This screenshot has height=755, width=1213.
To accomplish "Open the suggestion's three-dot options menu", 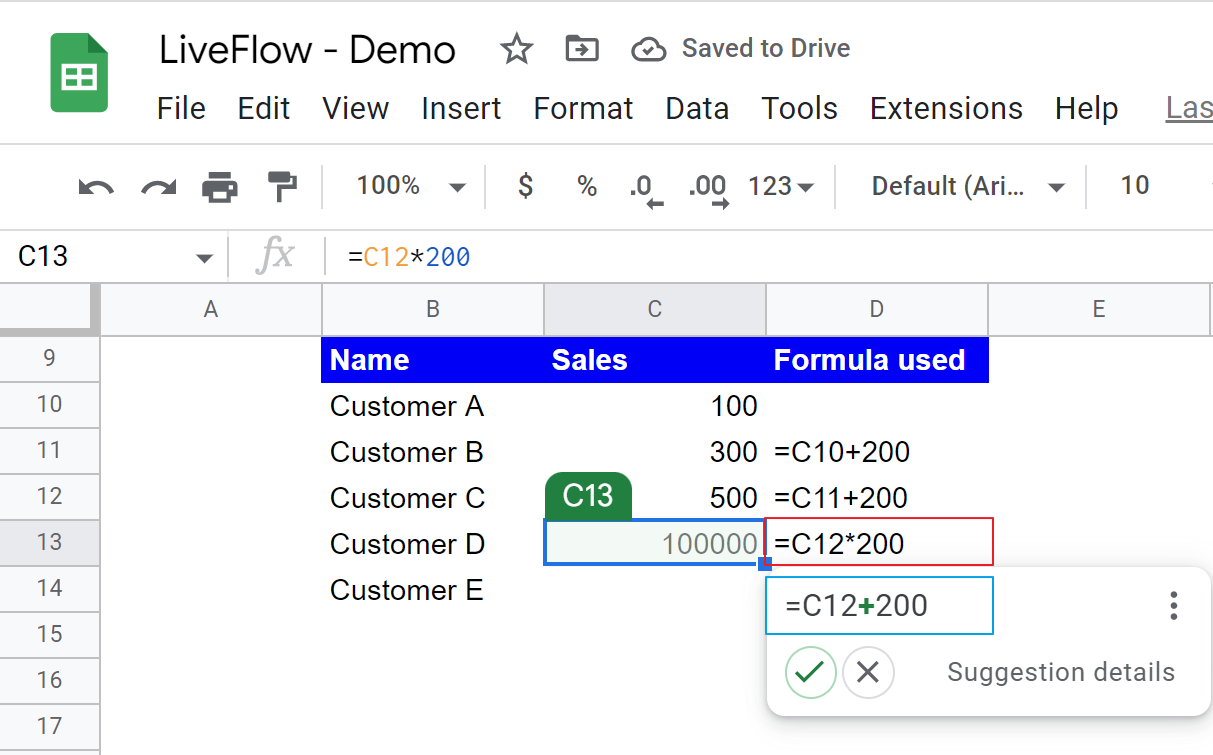I will click(1174, 605).
